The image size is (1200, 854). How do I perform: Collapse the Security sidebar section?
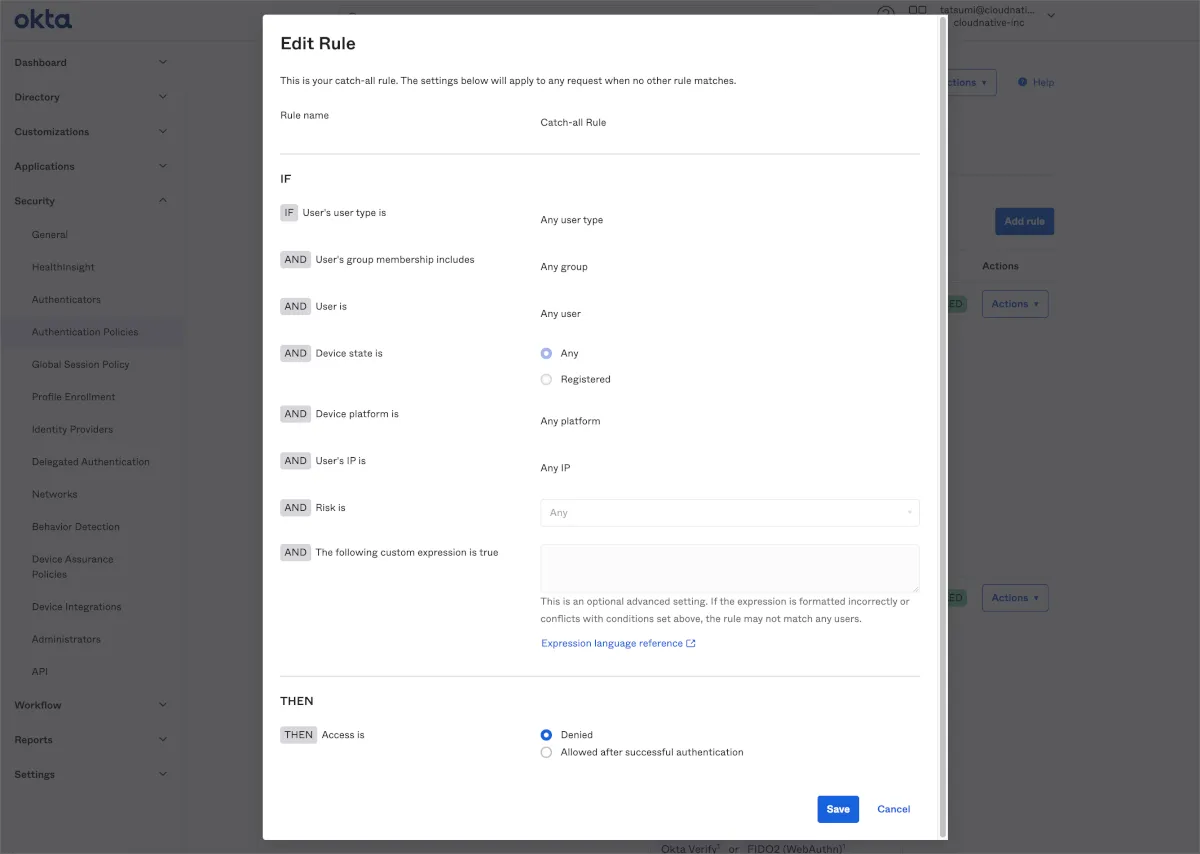(x=163, y=201)
